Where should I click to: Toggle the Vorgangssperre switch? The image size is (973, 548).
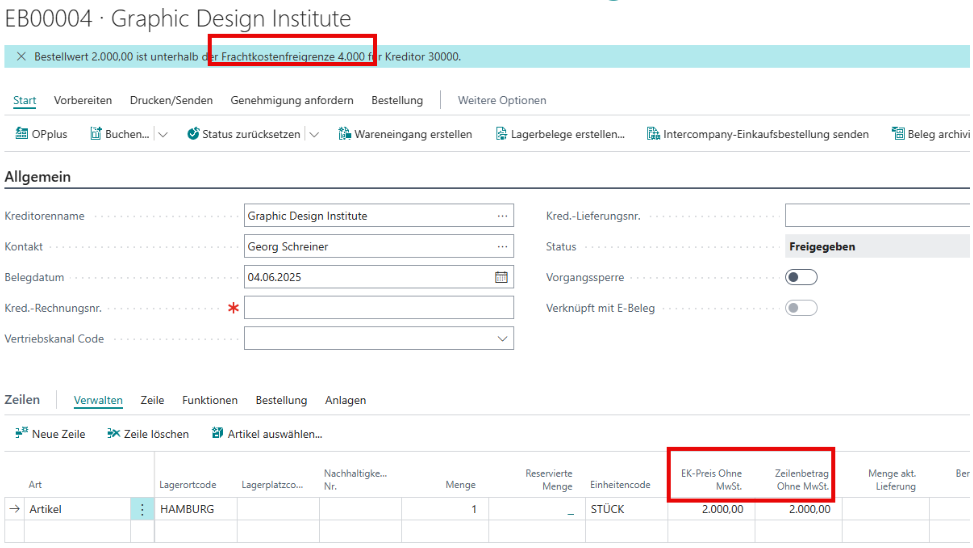coord(801,277)
